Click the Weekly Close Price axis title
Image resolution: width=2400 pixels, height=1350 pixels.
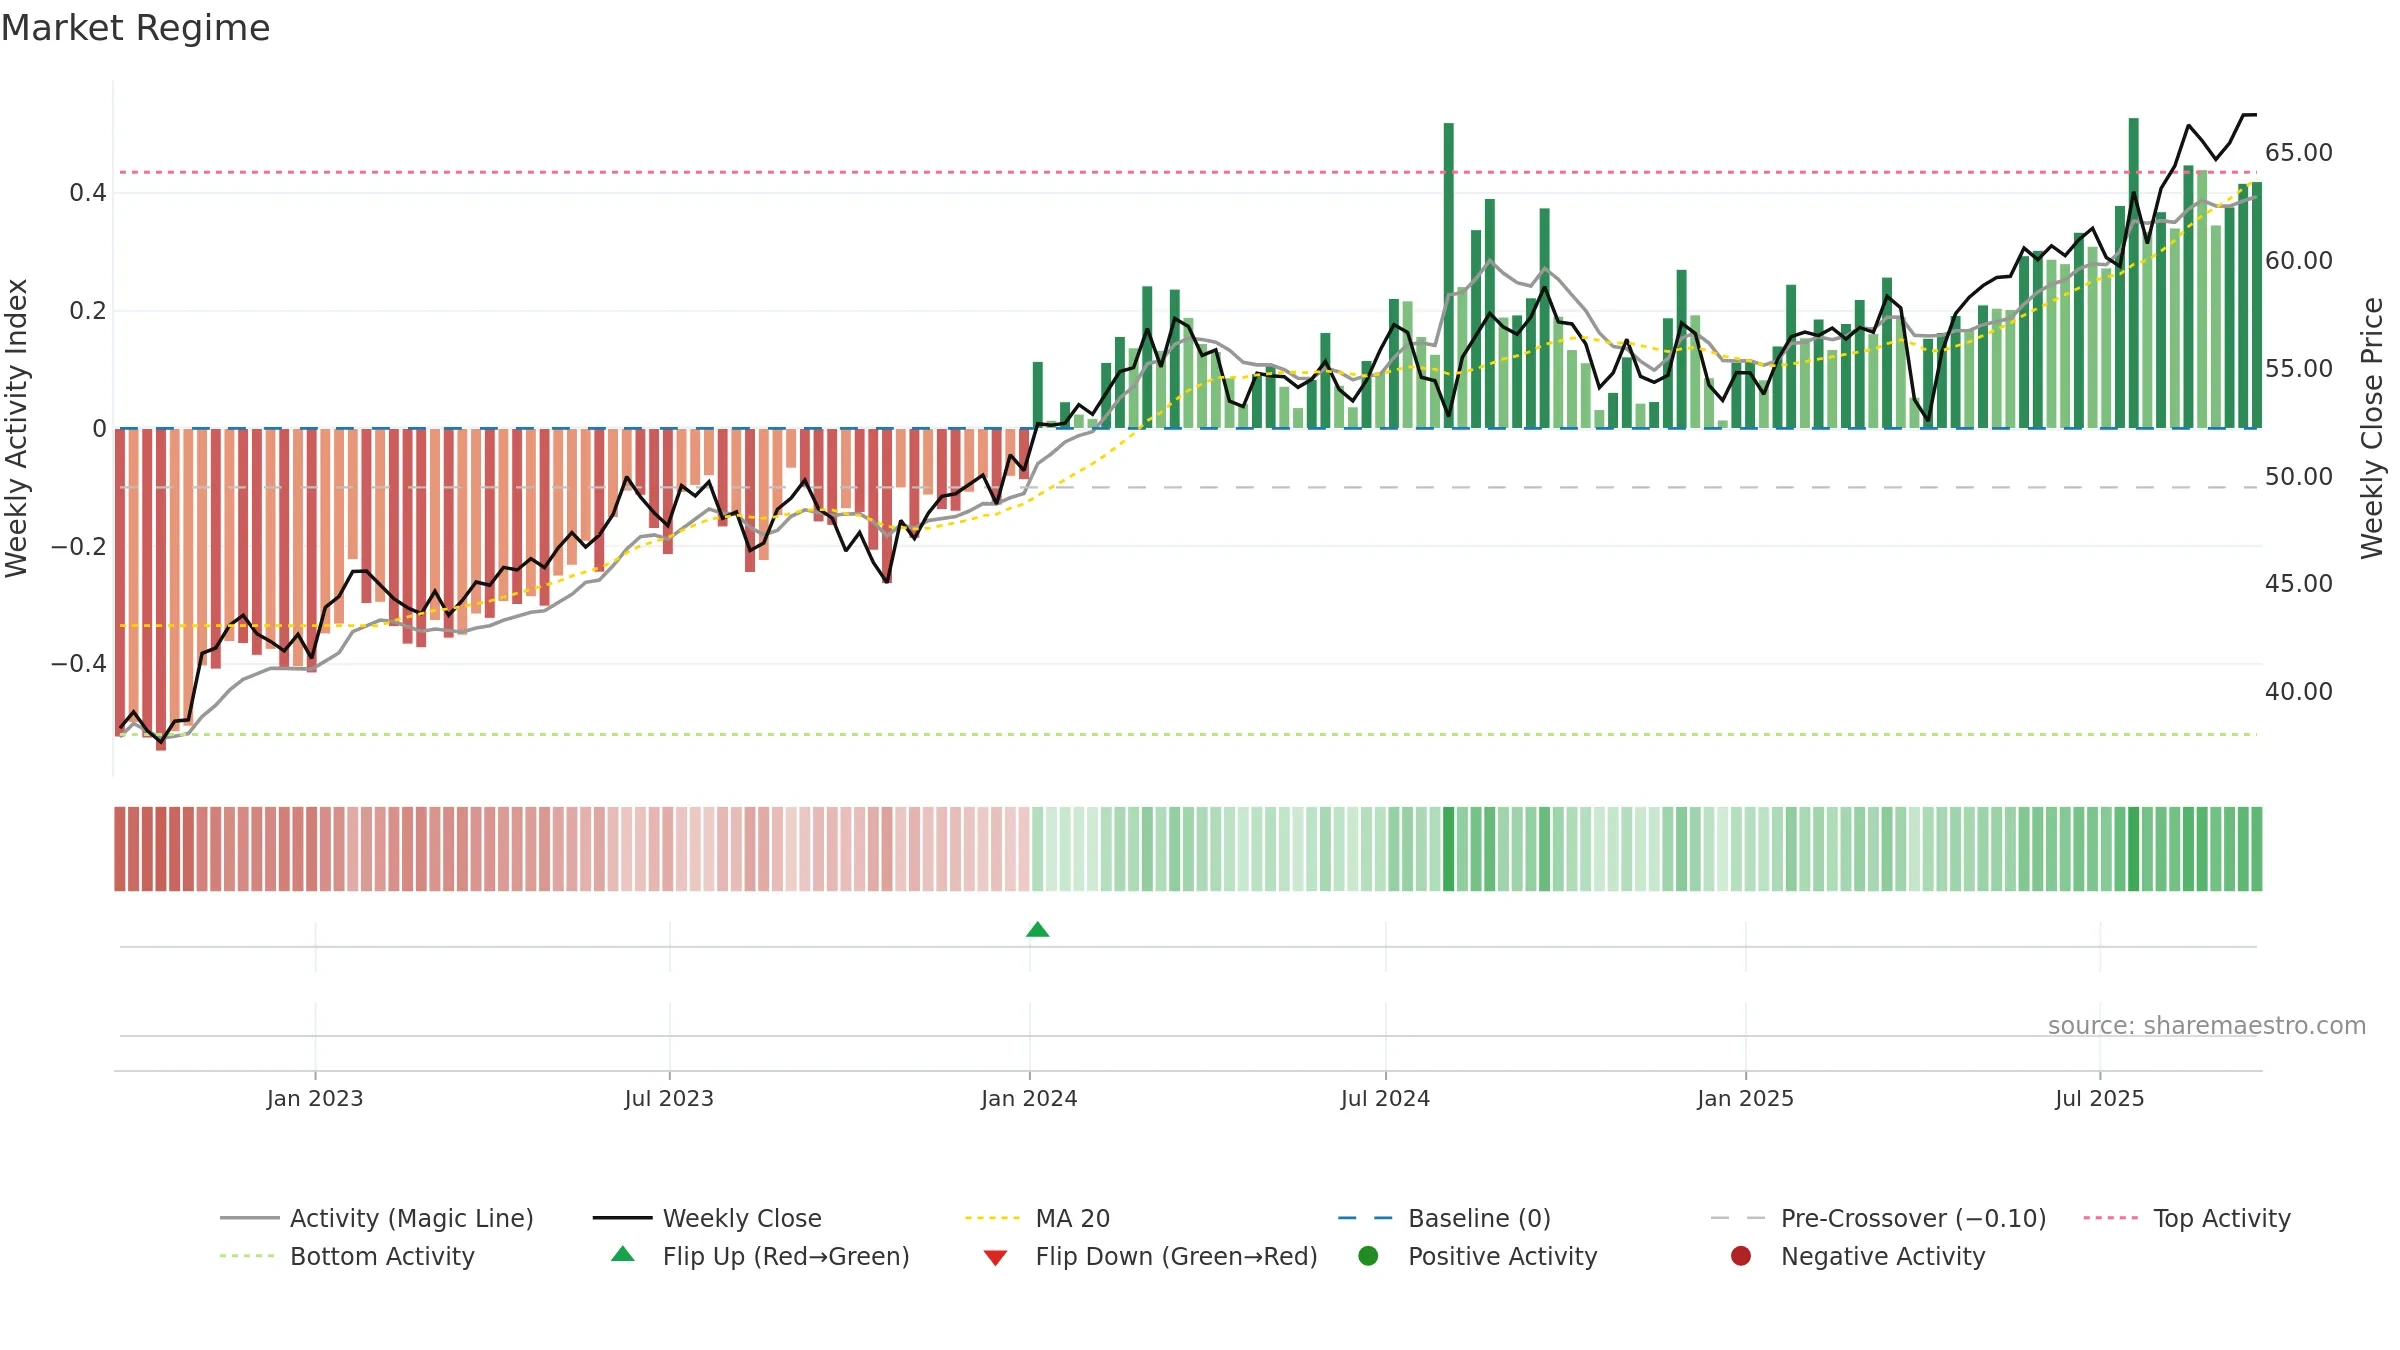(x=2372, y=428)
